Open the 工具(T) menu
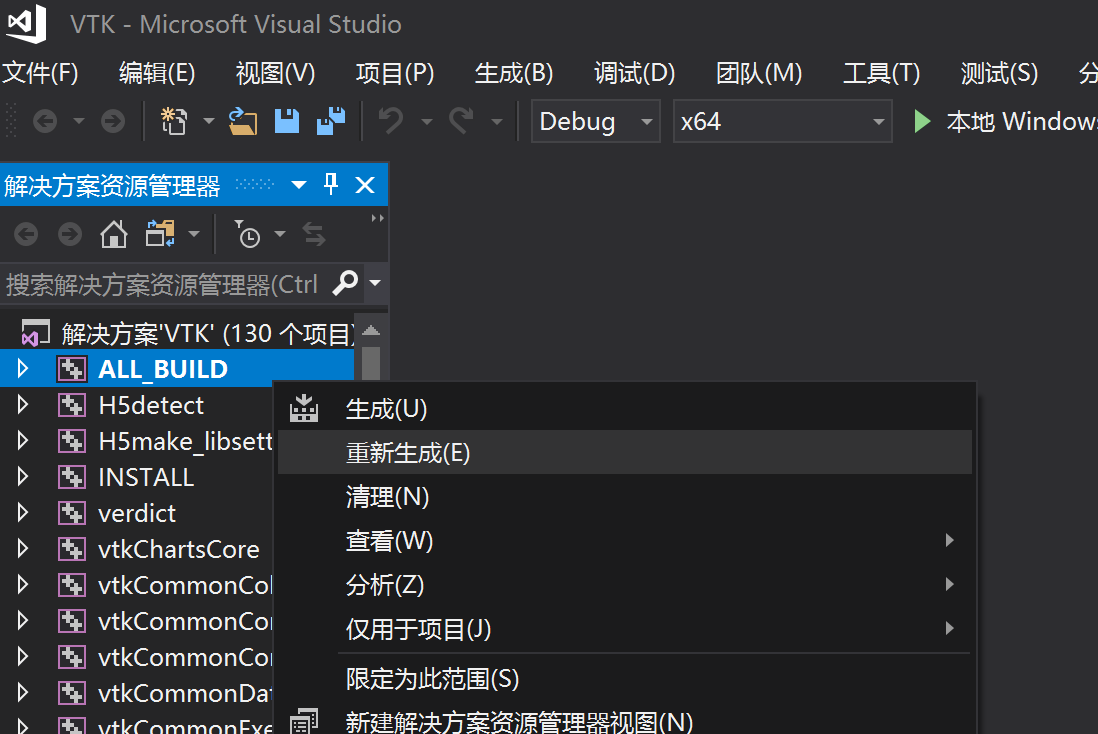 coord(881,73)
